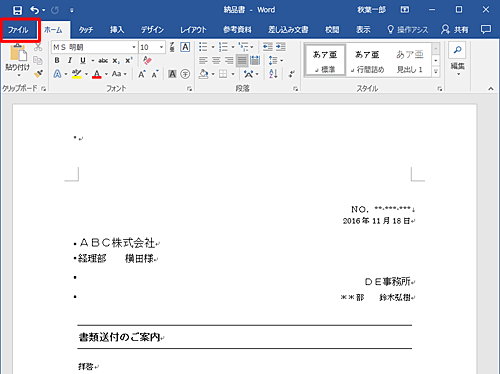Click the Format Painter brush icon
The image size is (500, 374).
(x=38, y=74)
